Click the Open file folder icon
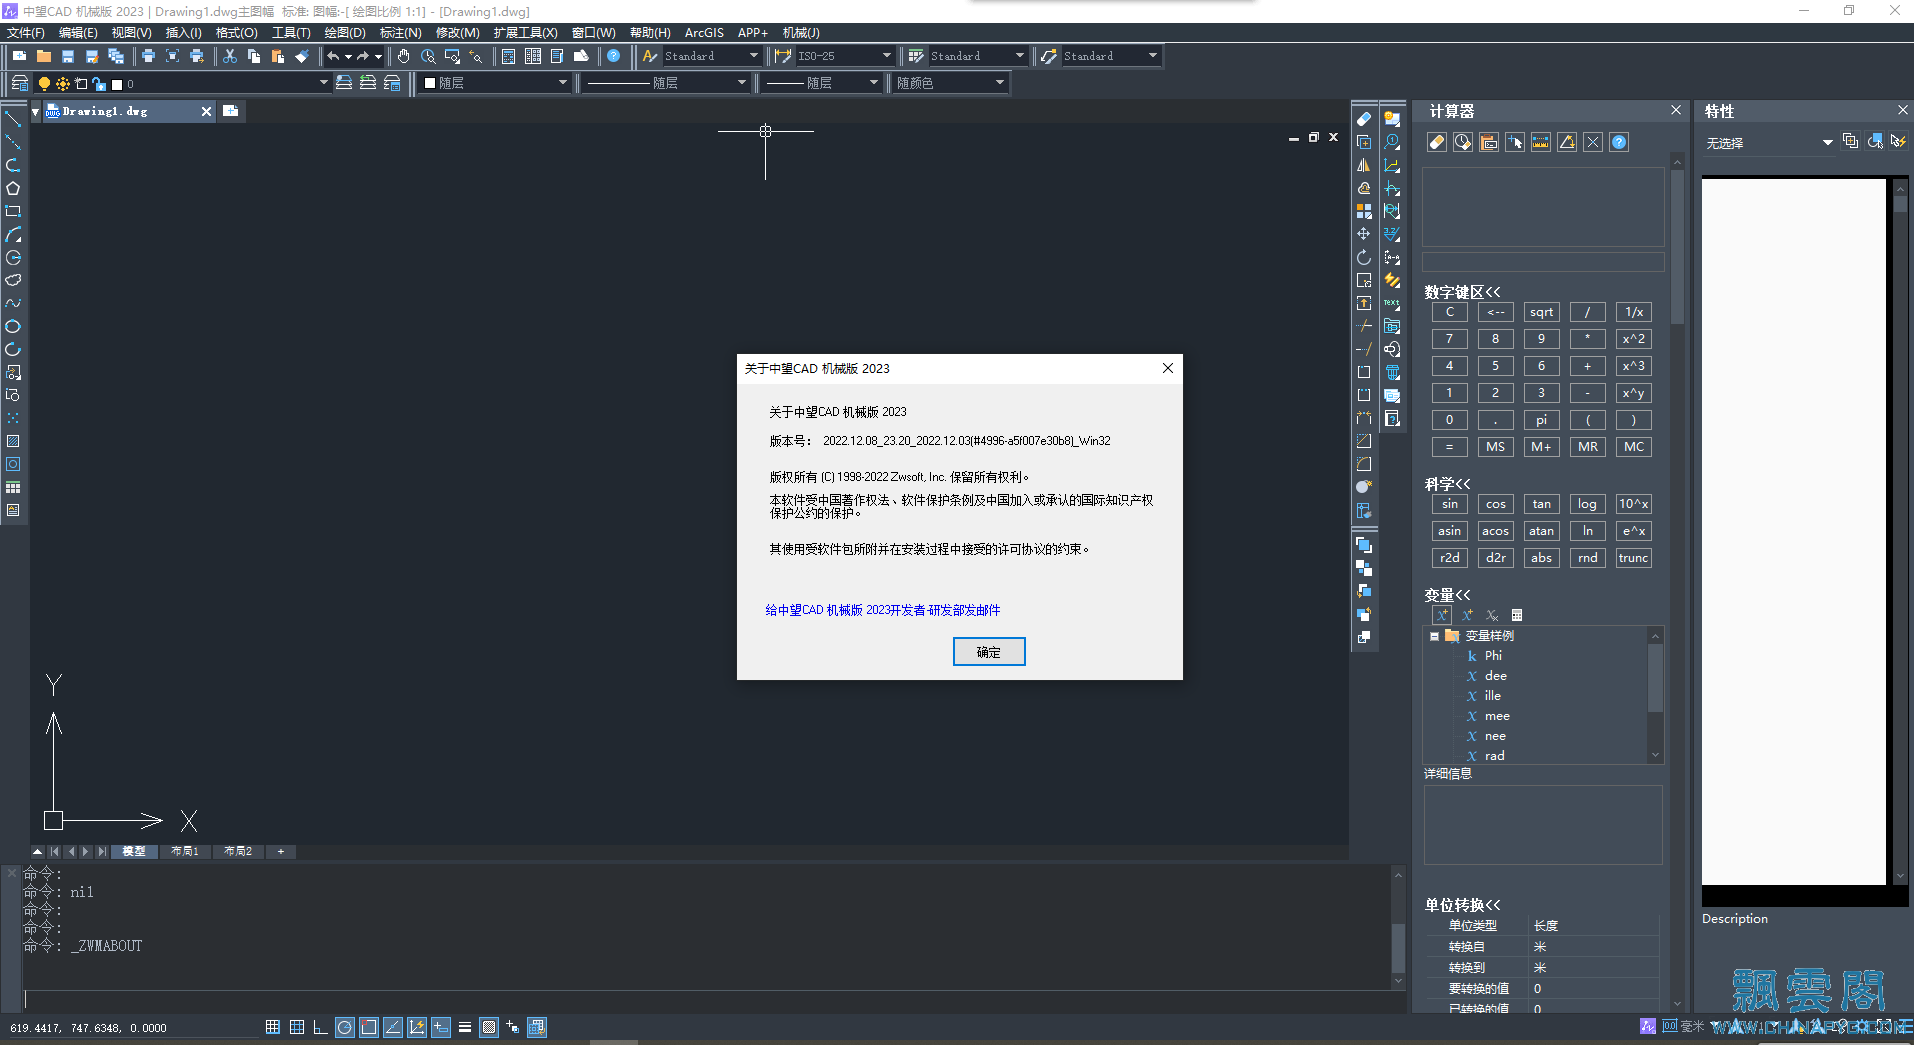The width and height of the screenshot is (1914, 1045). [44, 56]
